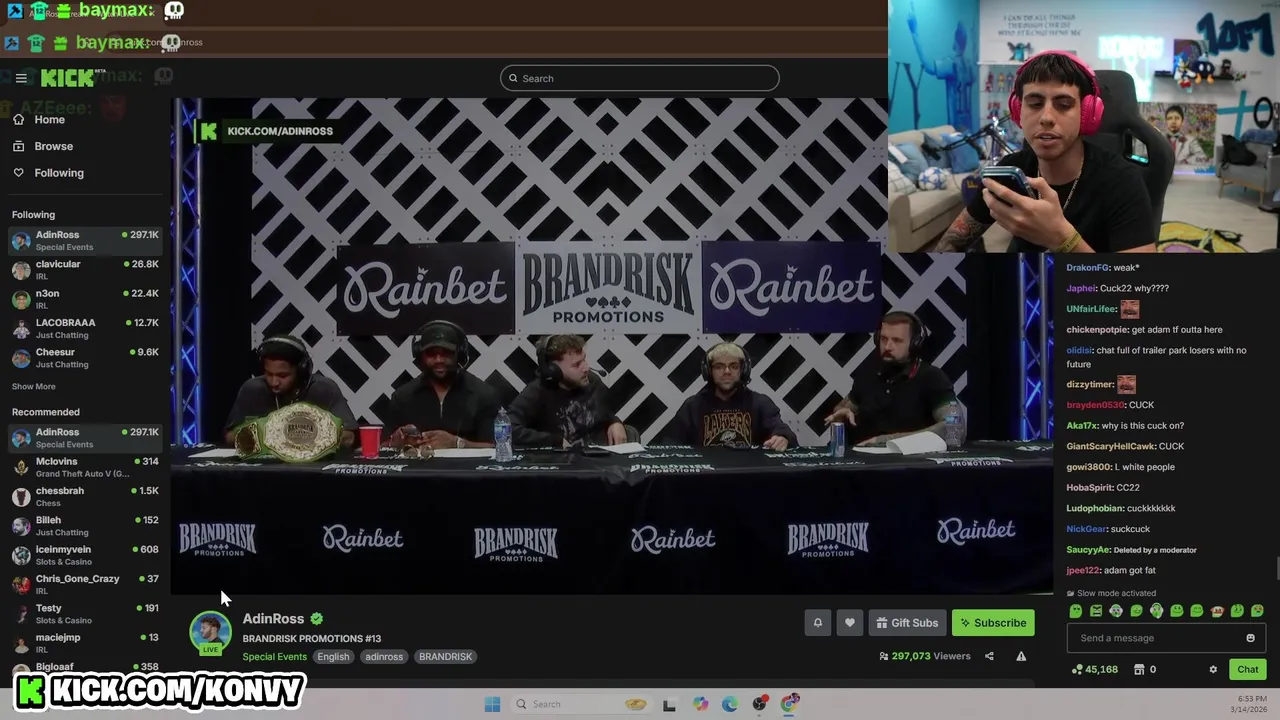
Task: Open Cheesur channel in Following list
Action: click(85, 358)
